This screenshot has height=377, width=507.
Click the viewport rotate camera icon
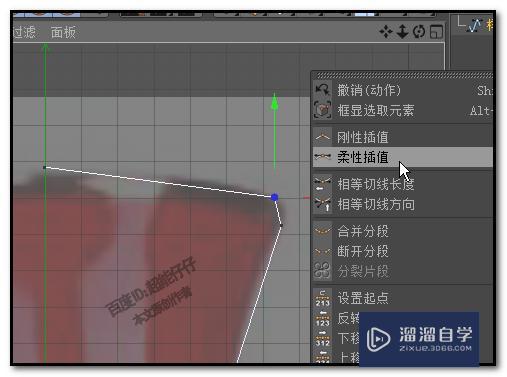coord(419,32)
